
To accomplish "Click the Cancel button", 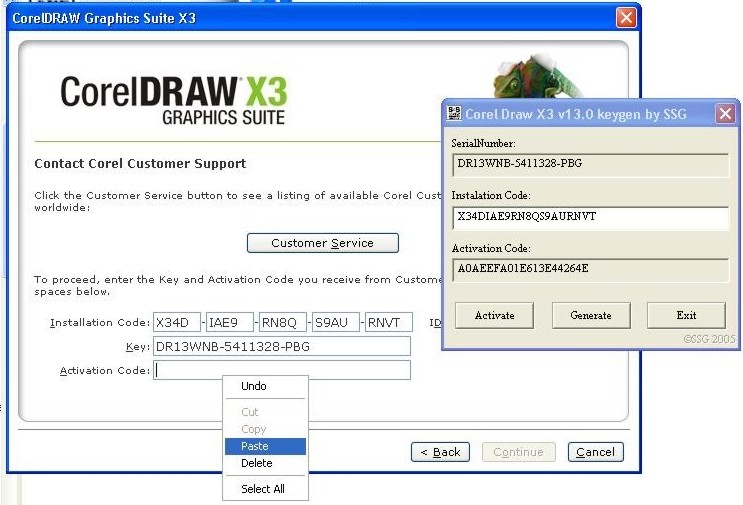I will click(596, 452).
